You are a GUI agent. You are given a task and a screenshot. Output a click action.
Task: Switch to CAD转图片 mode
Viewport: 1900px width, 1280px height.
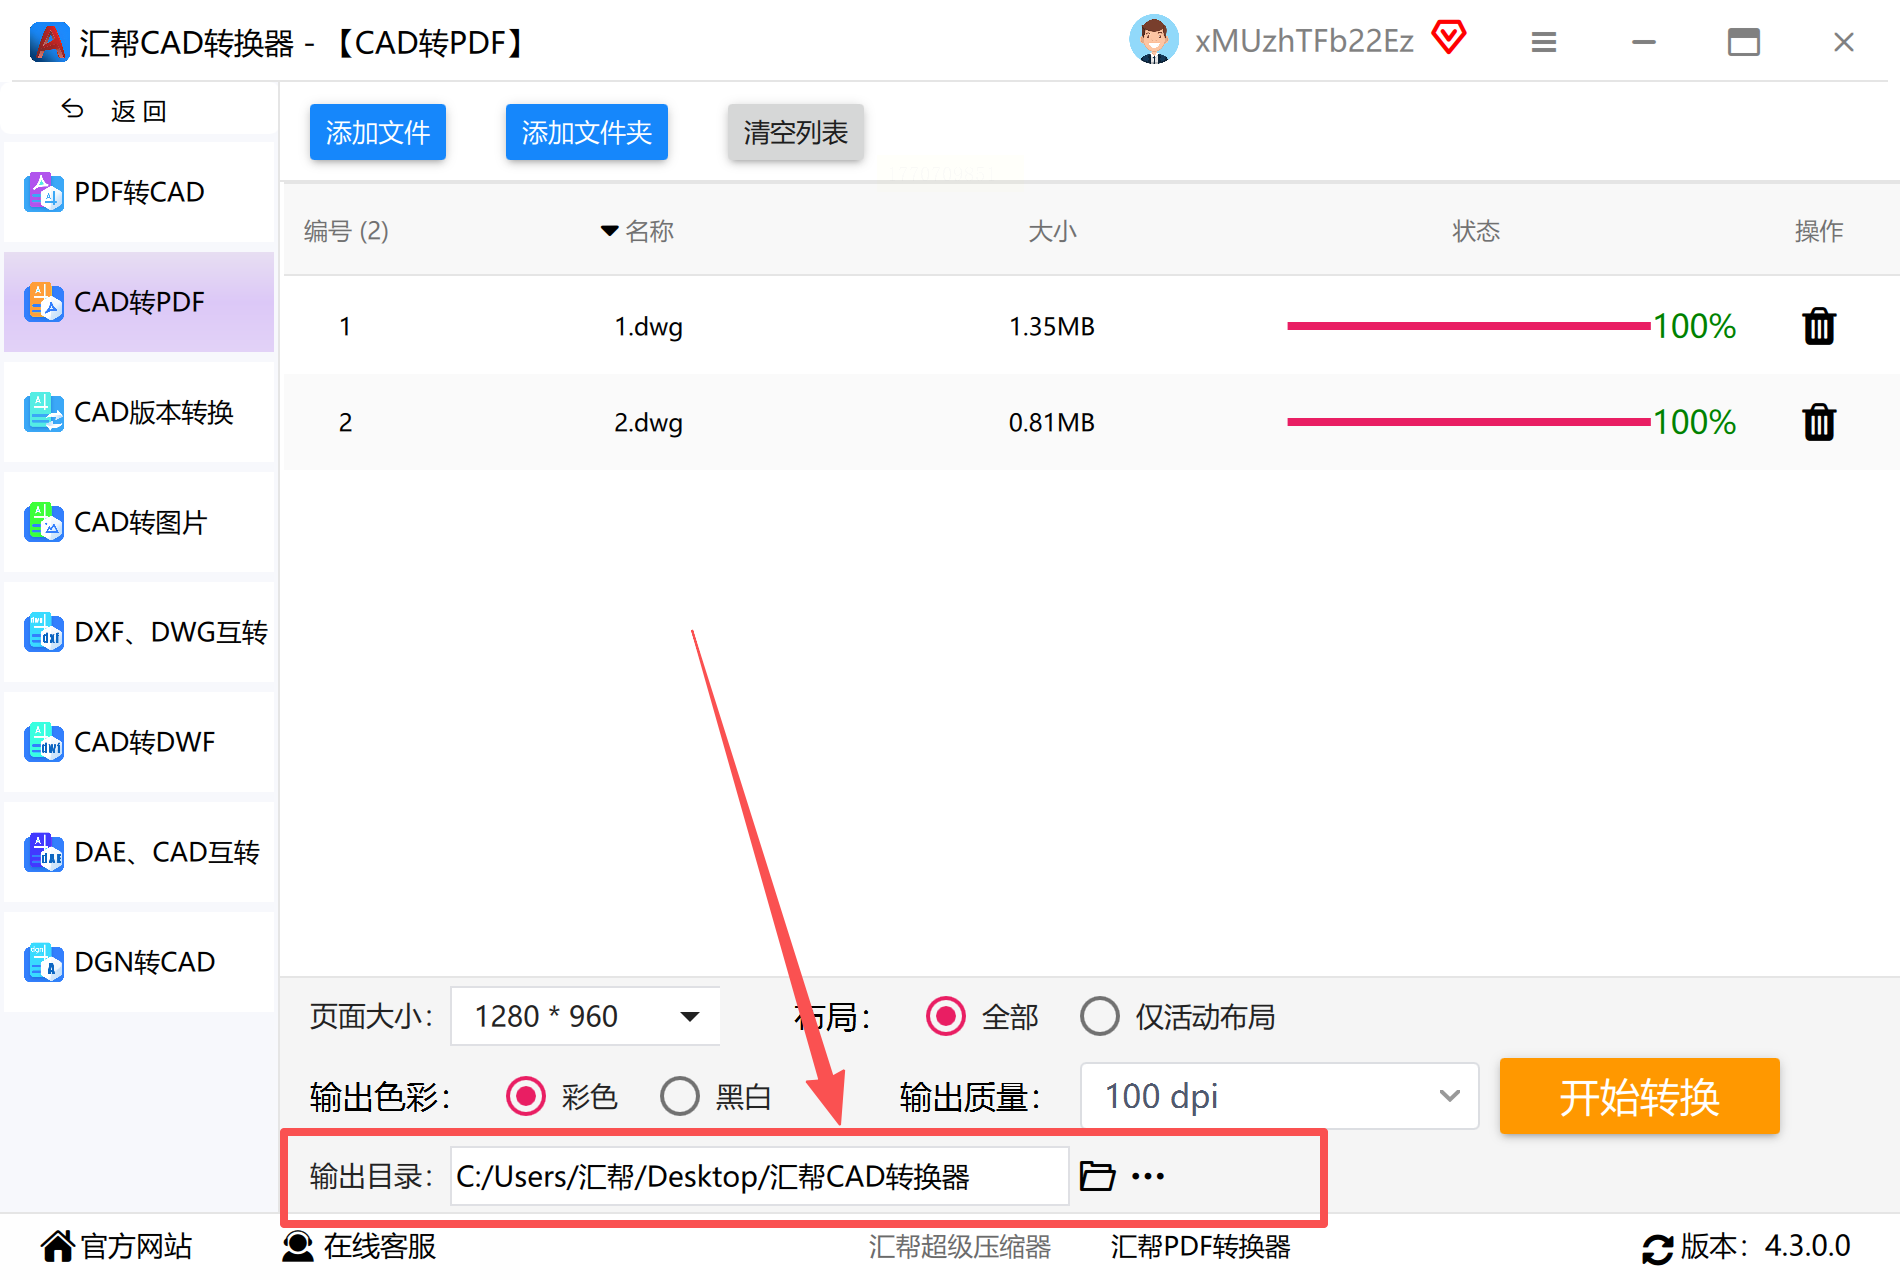point(139,522)
